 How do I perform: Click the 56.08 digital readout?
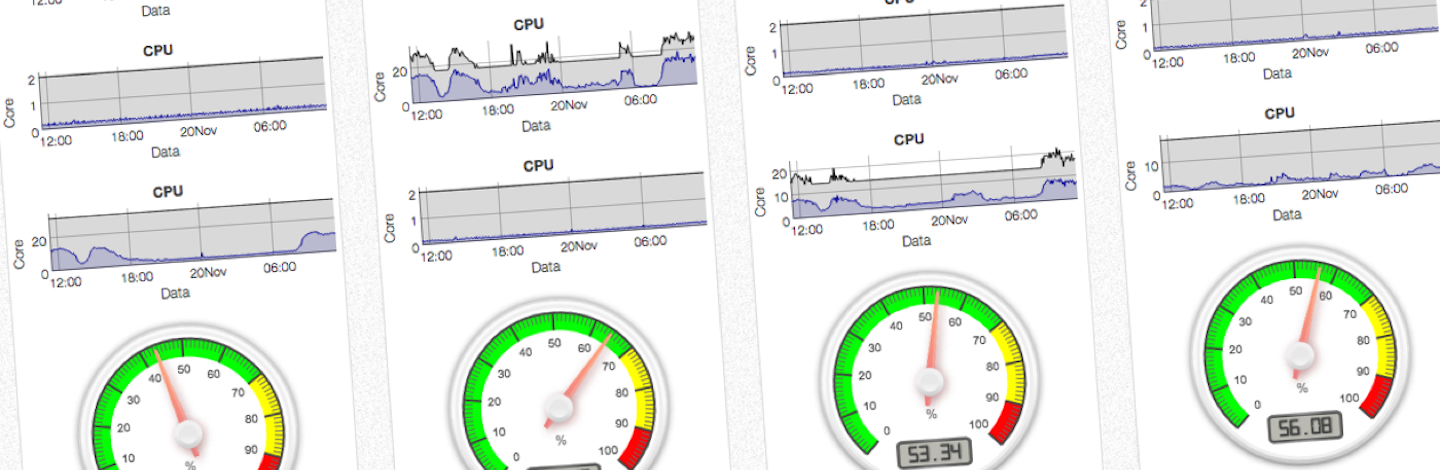(x=1305, y=428)
